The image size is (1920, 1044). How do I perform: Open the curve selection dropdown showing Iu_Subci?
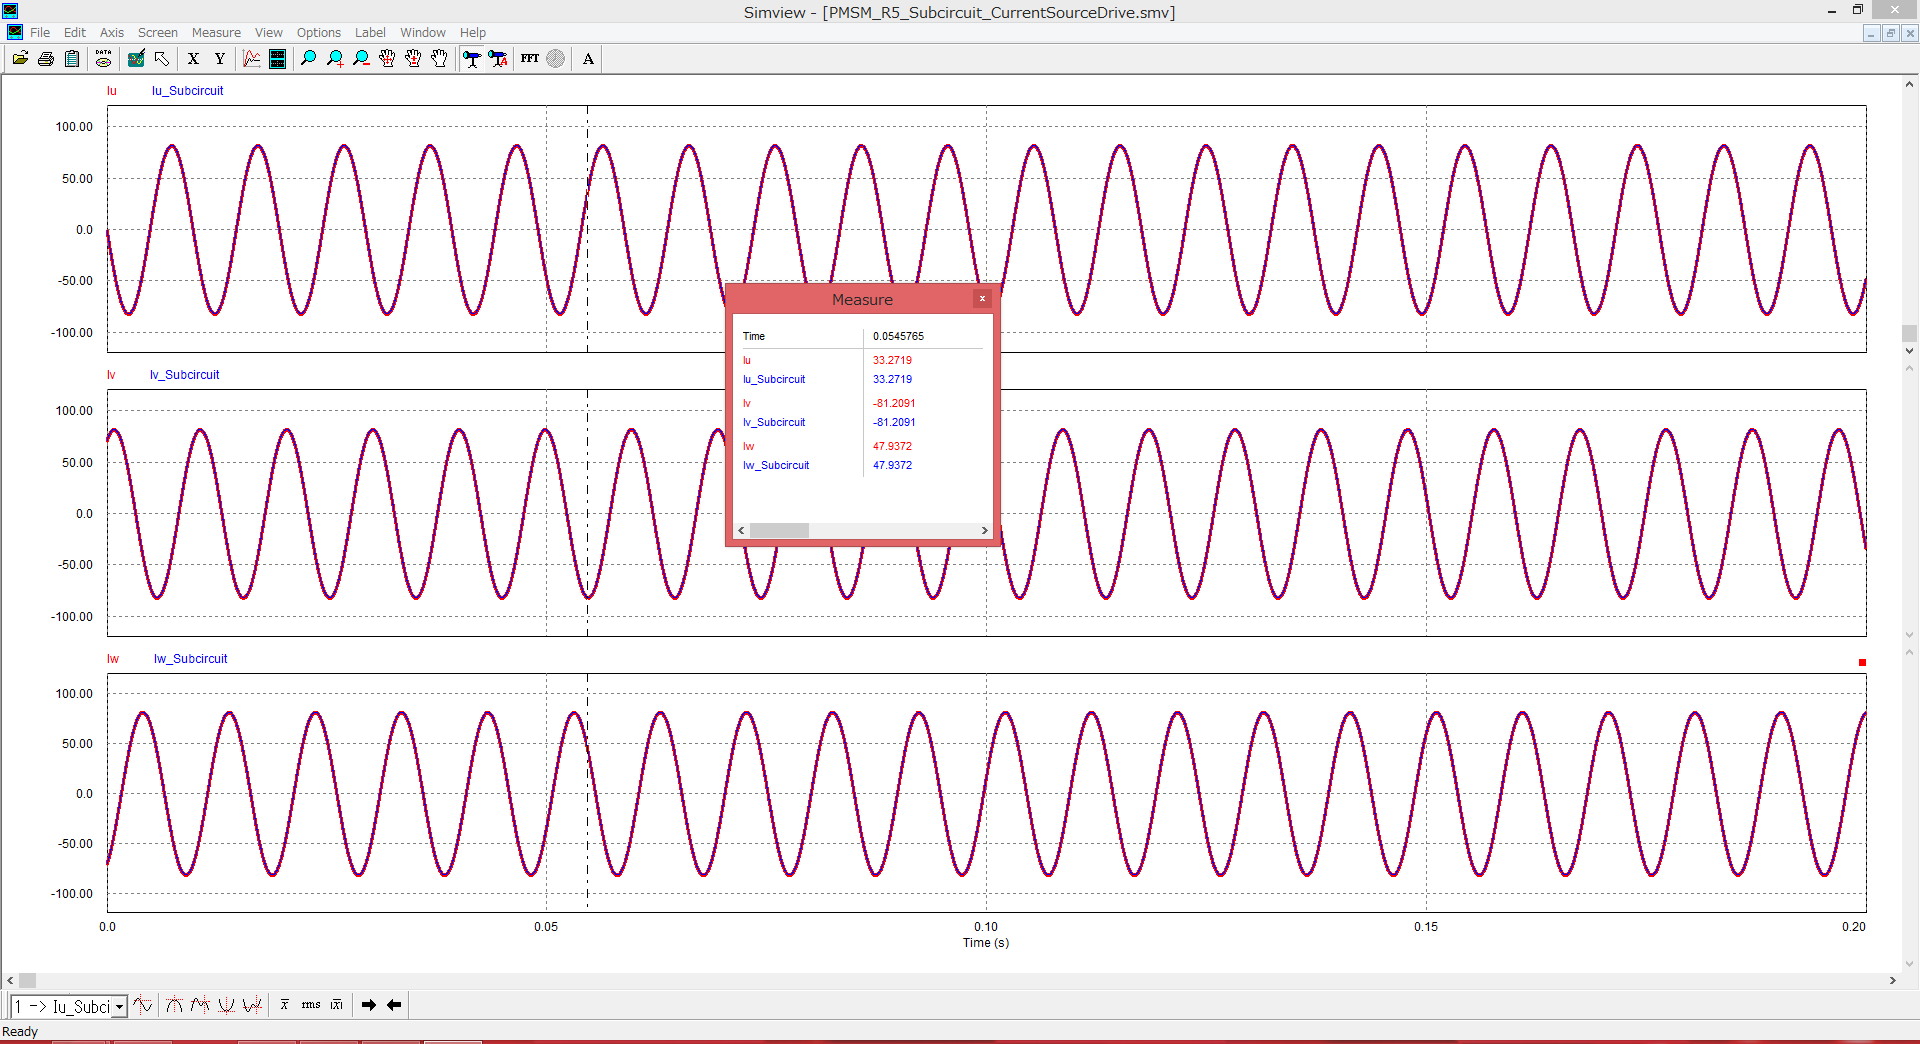pyautogui.click(x=117, y=1006)
